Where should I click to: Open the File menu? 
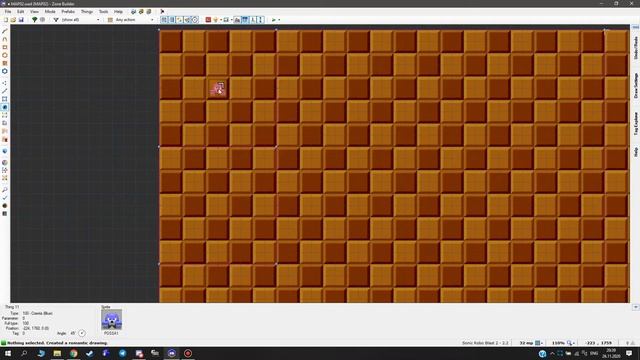pos(8,12)
